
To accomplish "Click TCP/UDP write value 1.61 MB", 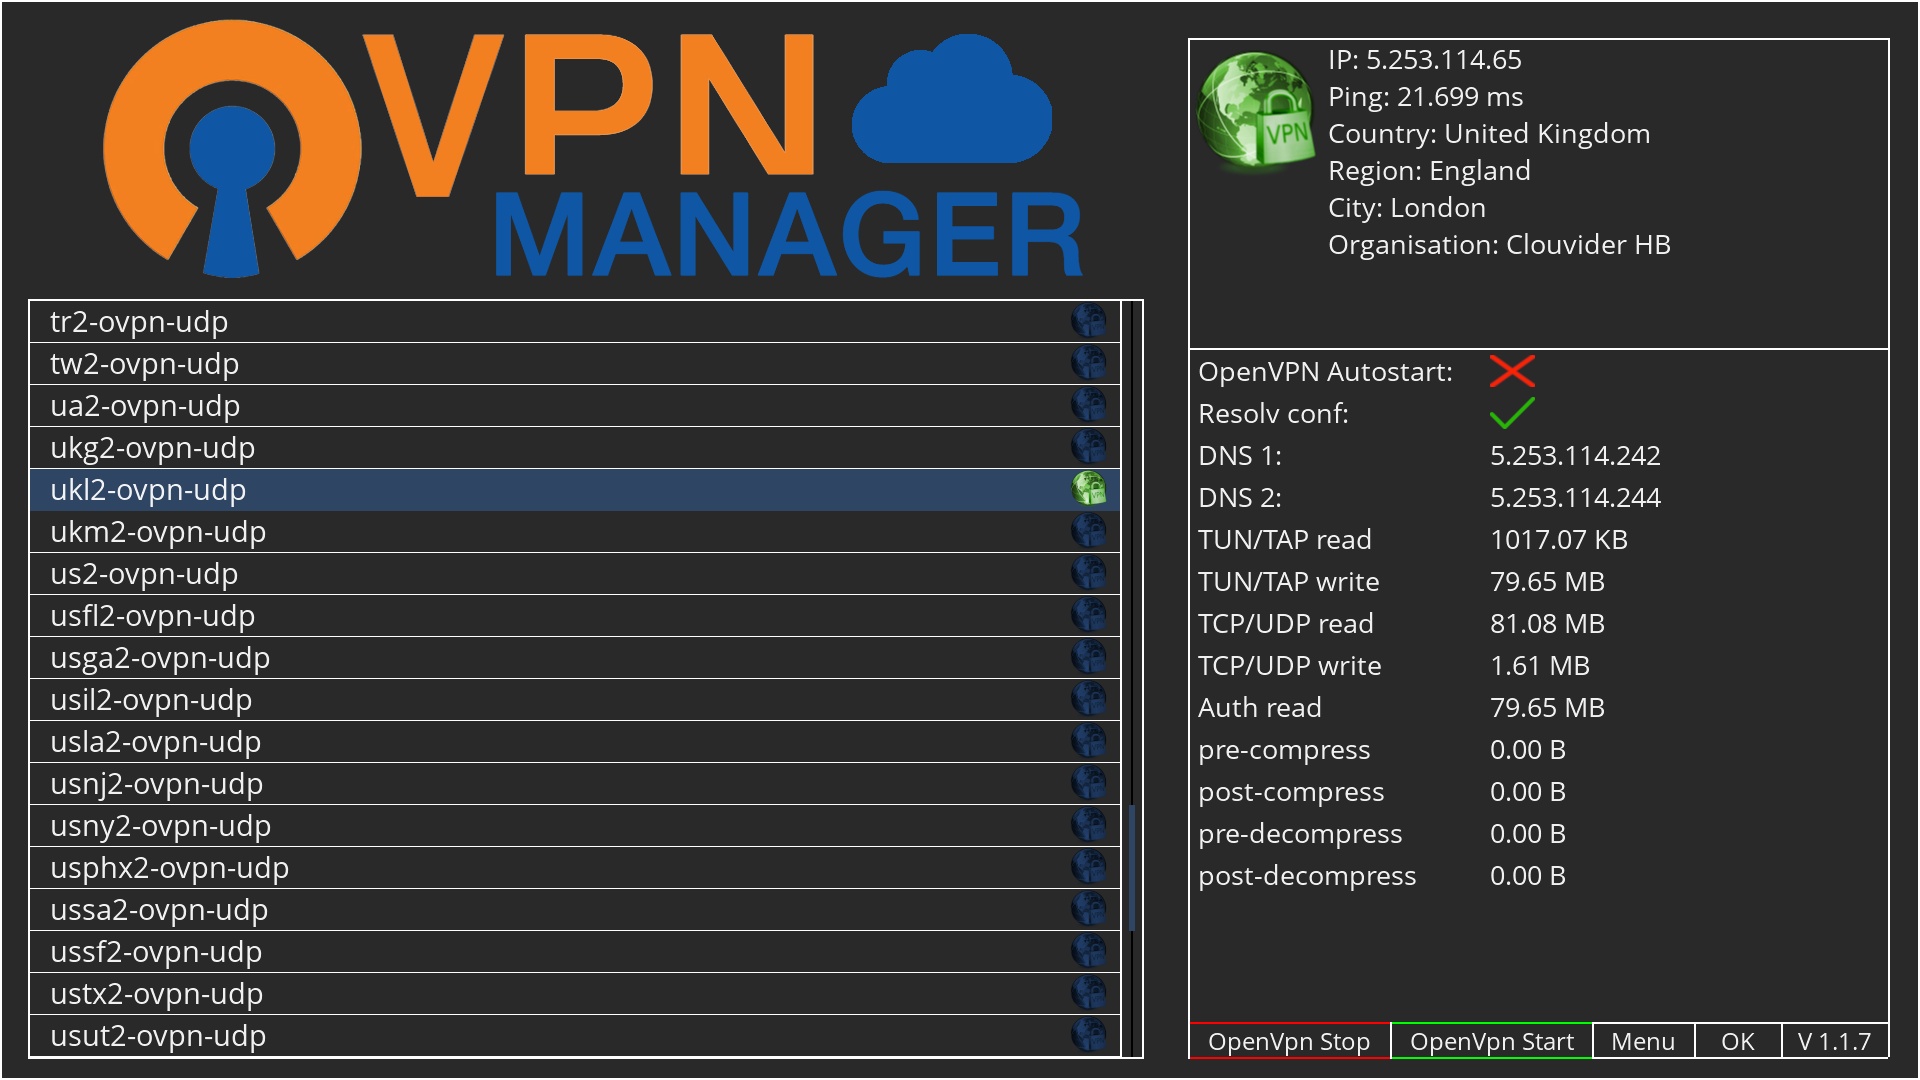I will click(x=1540, y=666).
